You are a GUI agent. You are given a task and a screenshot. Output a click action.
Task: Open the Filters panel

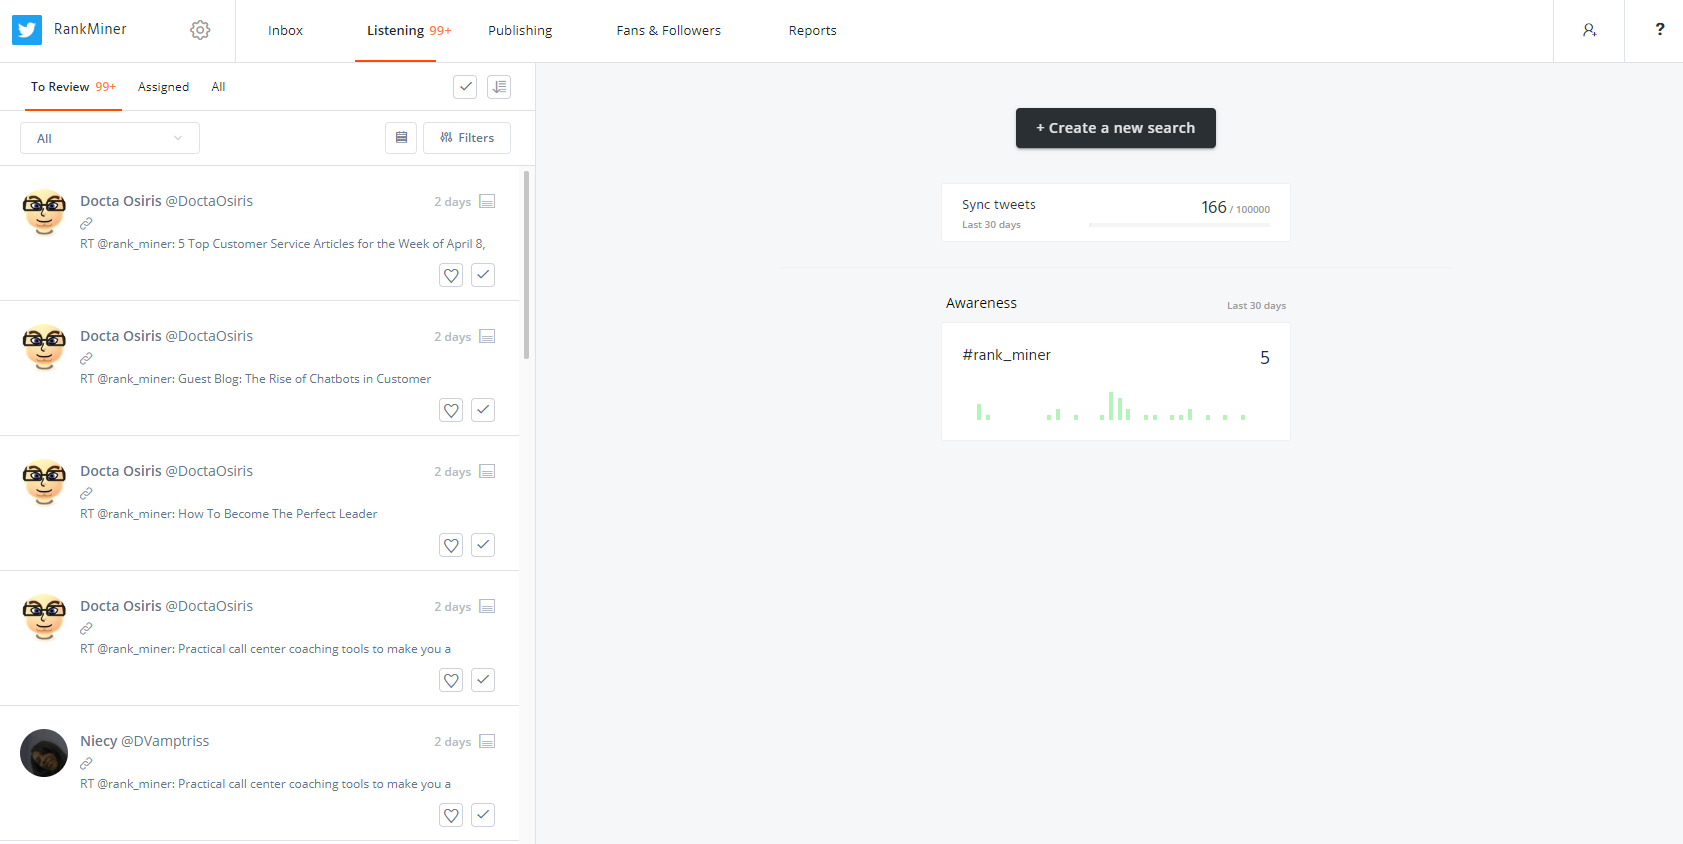point(467,138)
